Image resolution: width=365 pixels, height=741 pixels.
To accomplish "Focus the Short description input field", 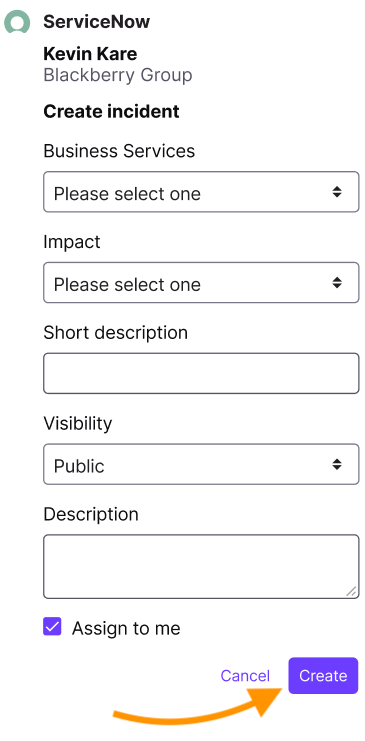I will 201,373.
